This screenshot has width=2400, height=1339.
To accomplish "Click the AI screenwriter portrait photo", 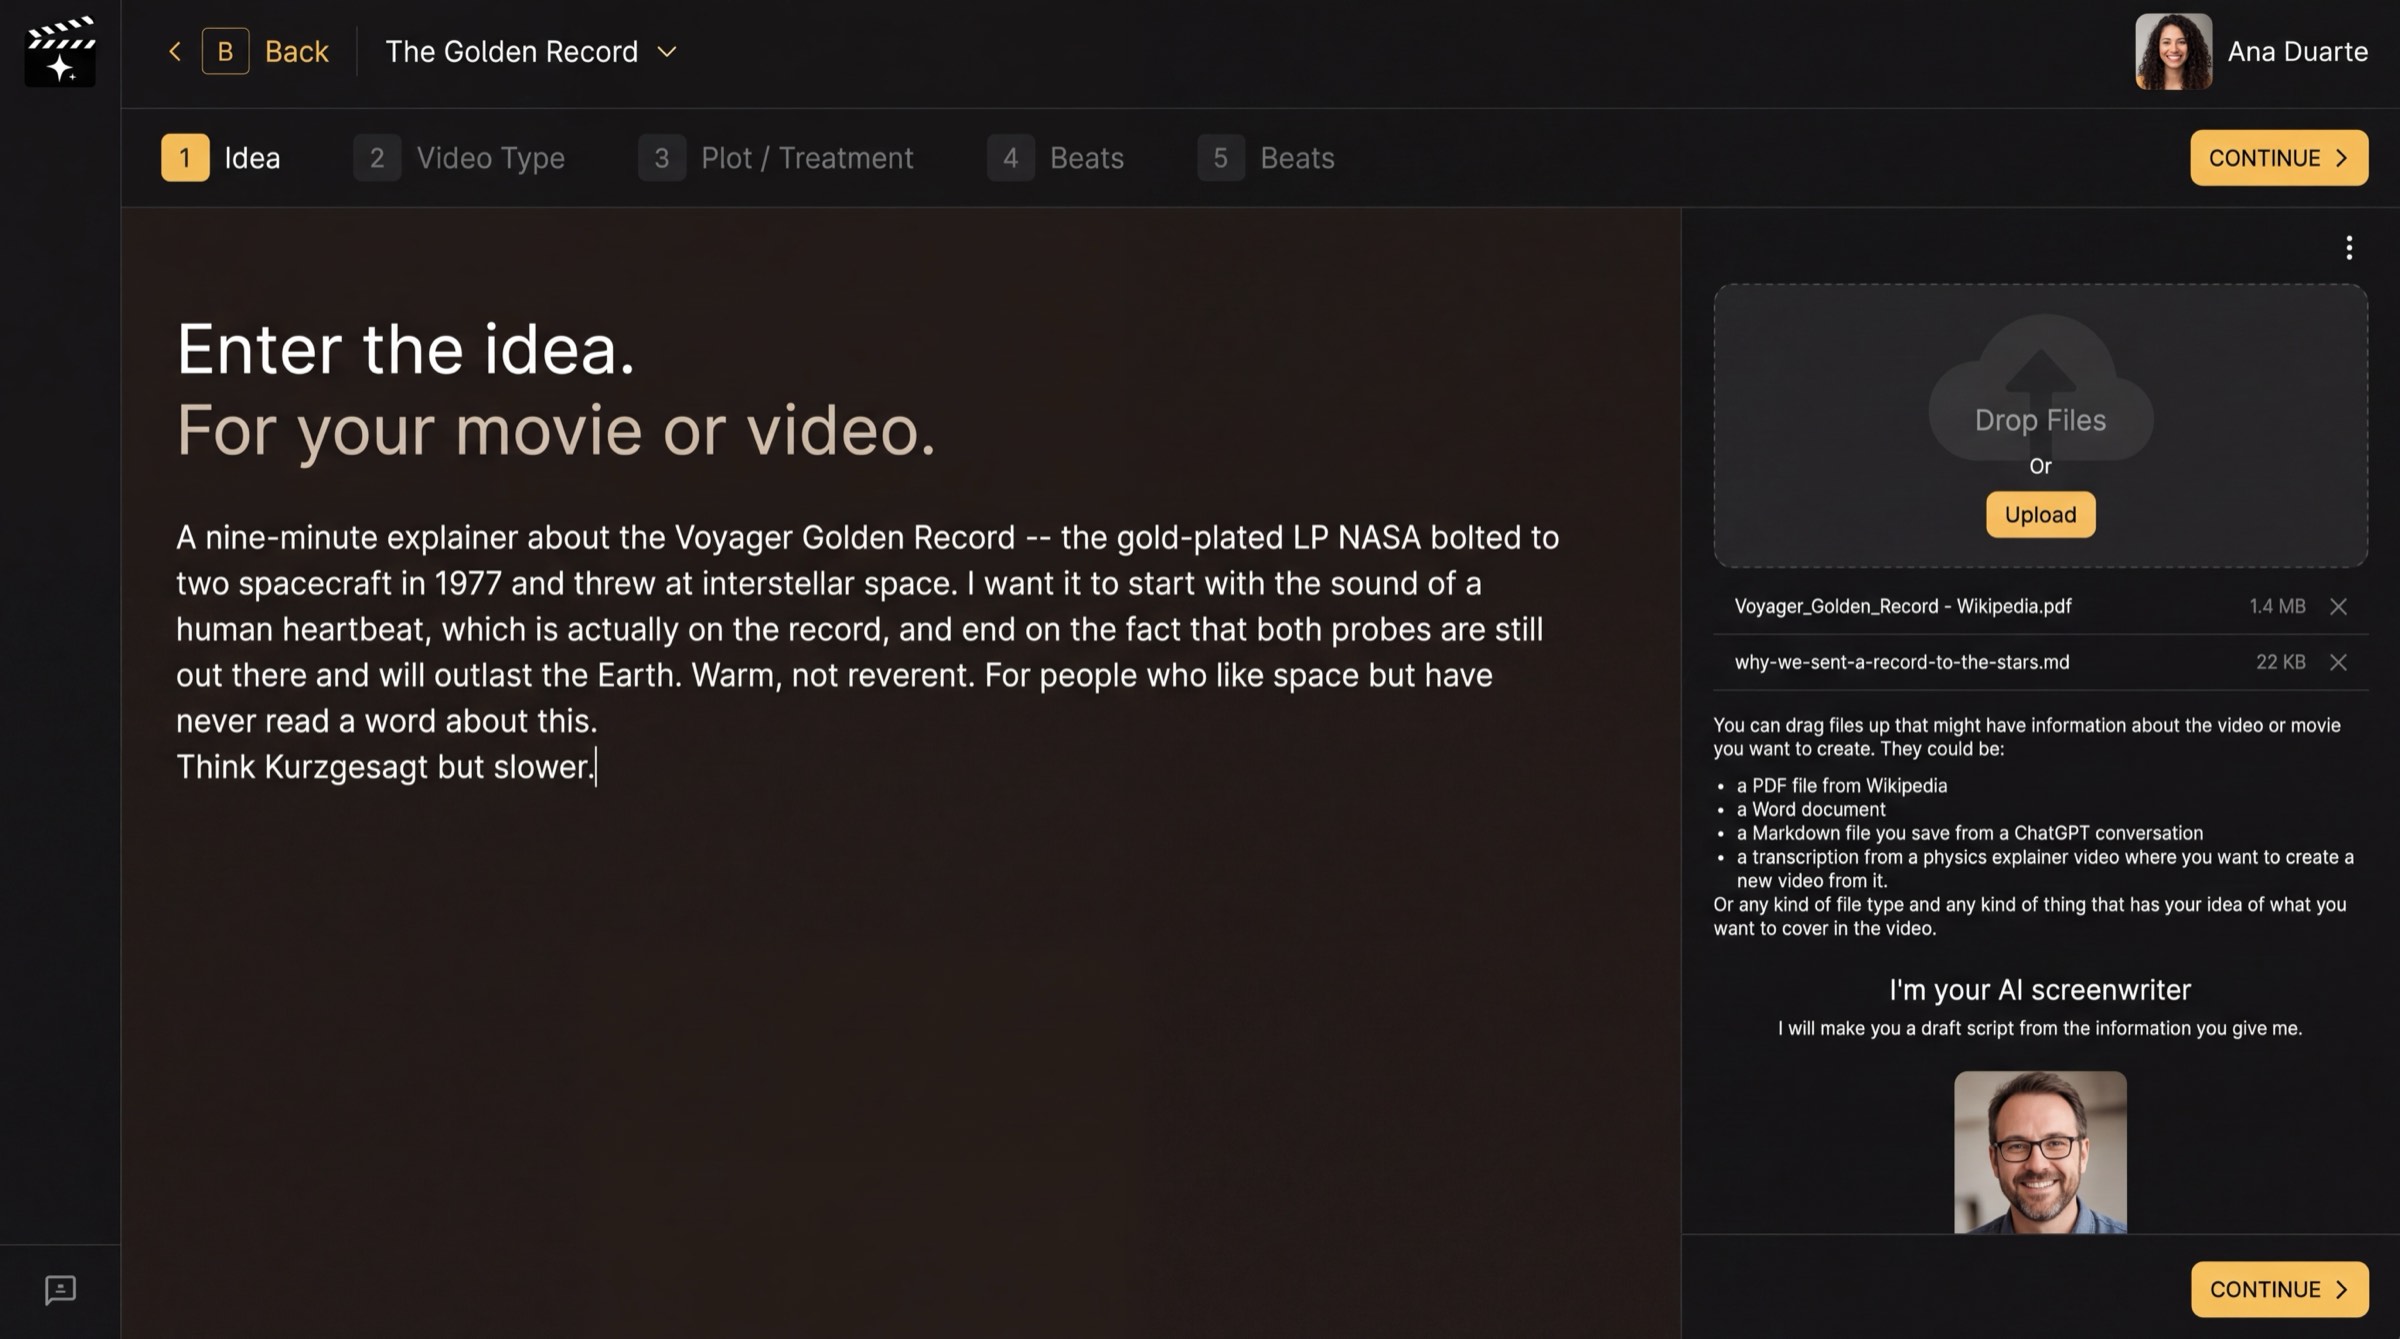I will click(x=2040, y=1152).
